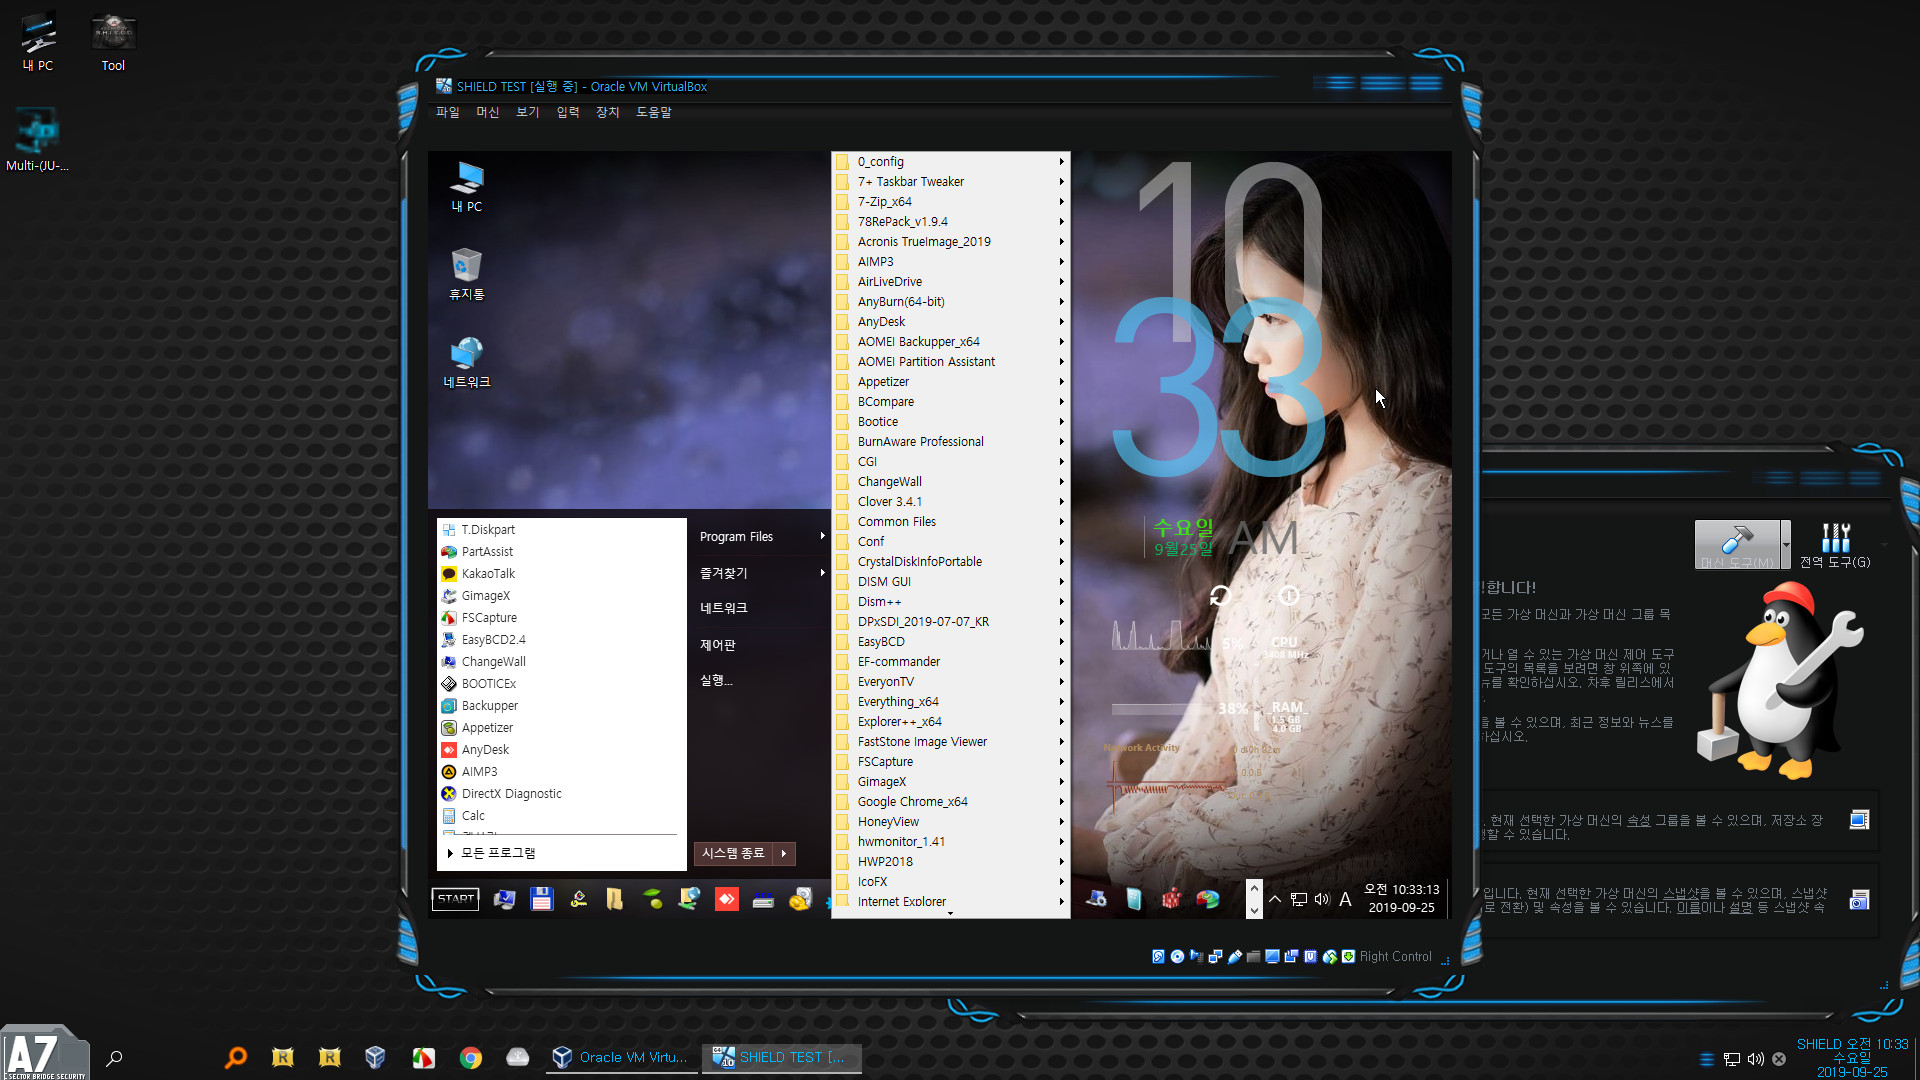This screenshot has height=1080, width=1920.
Task: Click the snapshot details icon in VirtualBox Manager
Action: click(1859, 900)
